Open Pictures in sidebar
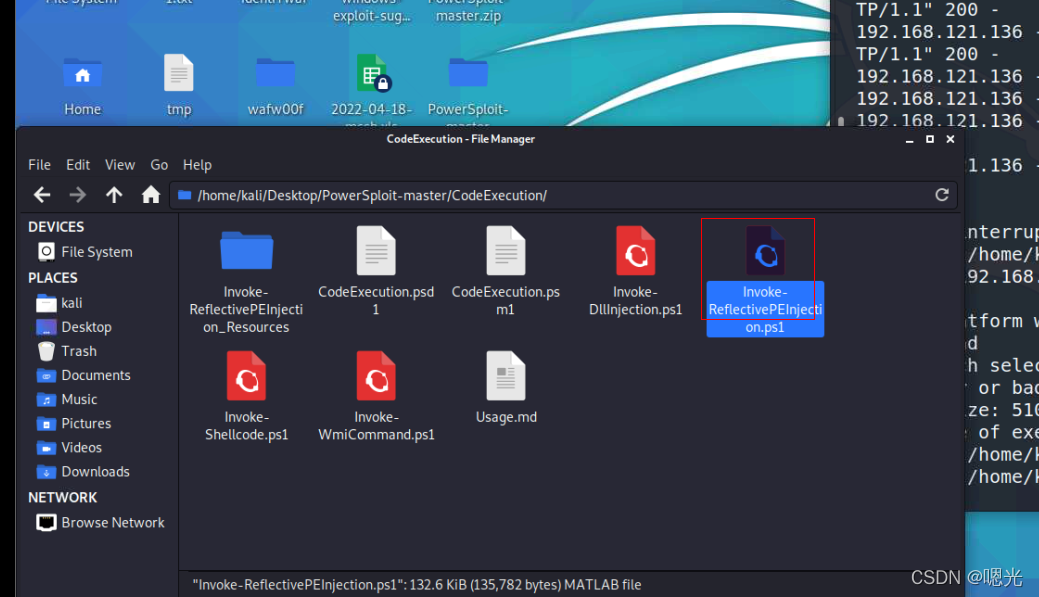1039x597 pixels. tap(74, 423)
